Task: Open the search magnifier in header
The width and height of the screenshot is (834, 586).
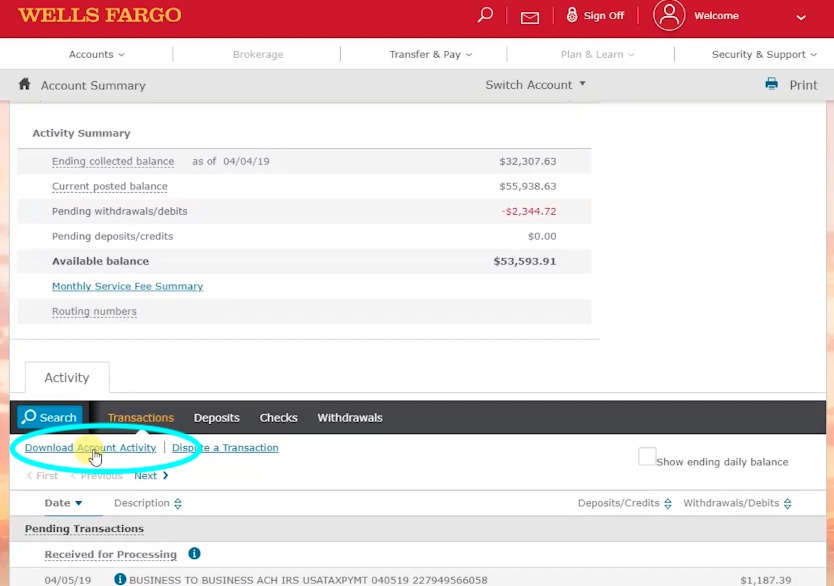Action: 485,15
